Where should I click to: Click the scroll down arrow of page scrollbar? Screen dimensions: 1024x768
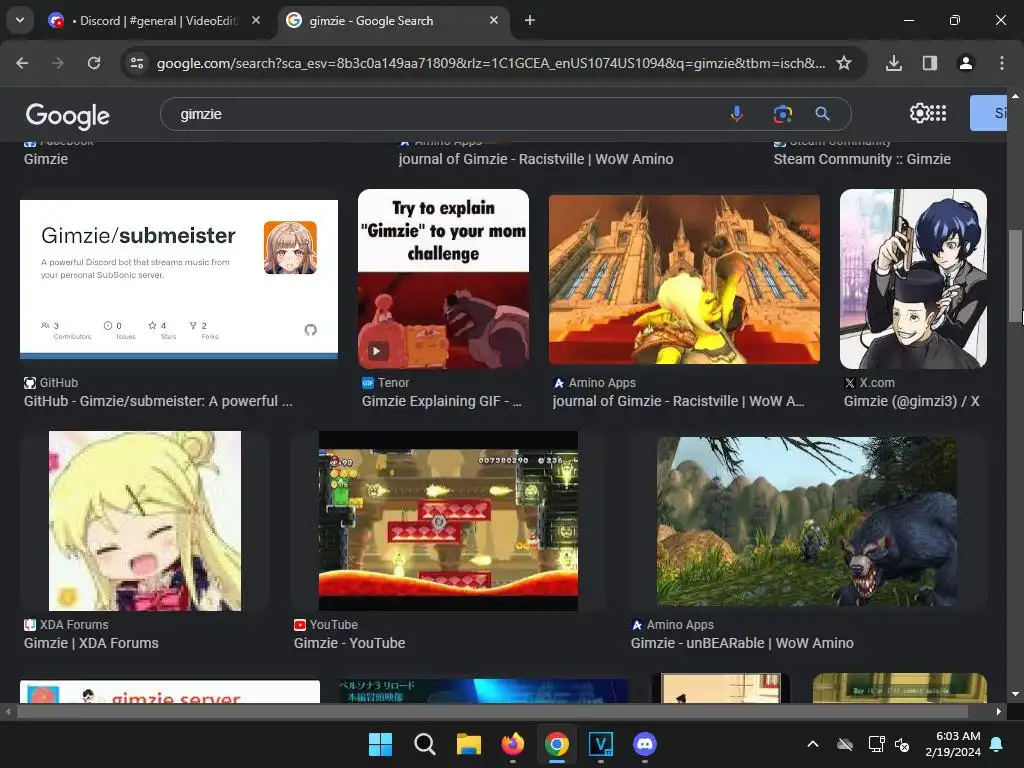pos(1015,694)
